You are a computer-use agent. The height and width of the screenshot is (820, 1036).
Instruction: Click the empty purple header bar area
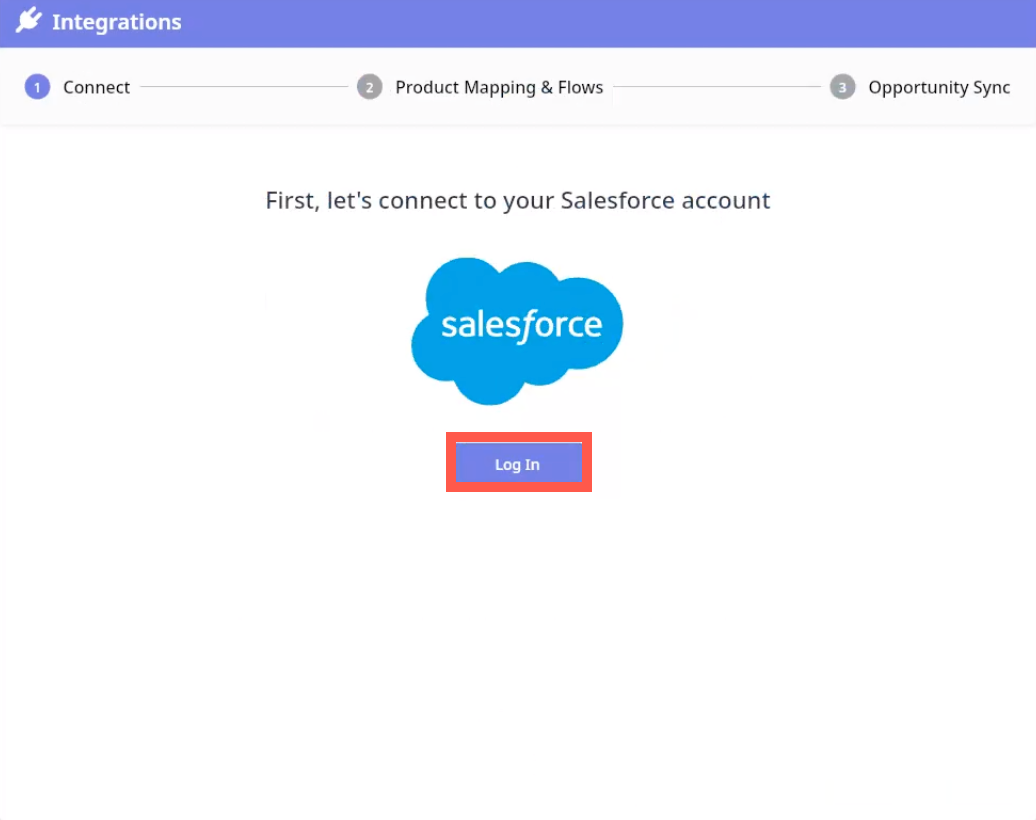coord(600,22)
